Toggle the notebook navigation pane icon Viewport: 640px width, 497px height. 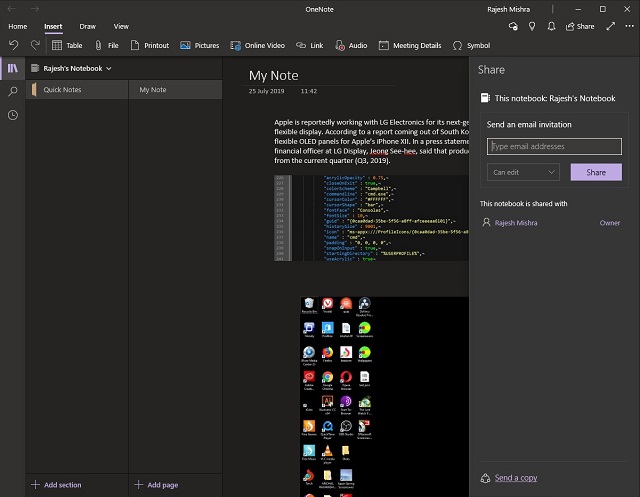coord(13,68)
